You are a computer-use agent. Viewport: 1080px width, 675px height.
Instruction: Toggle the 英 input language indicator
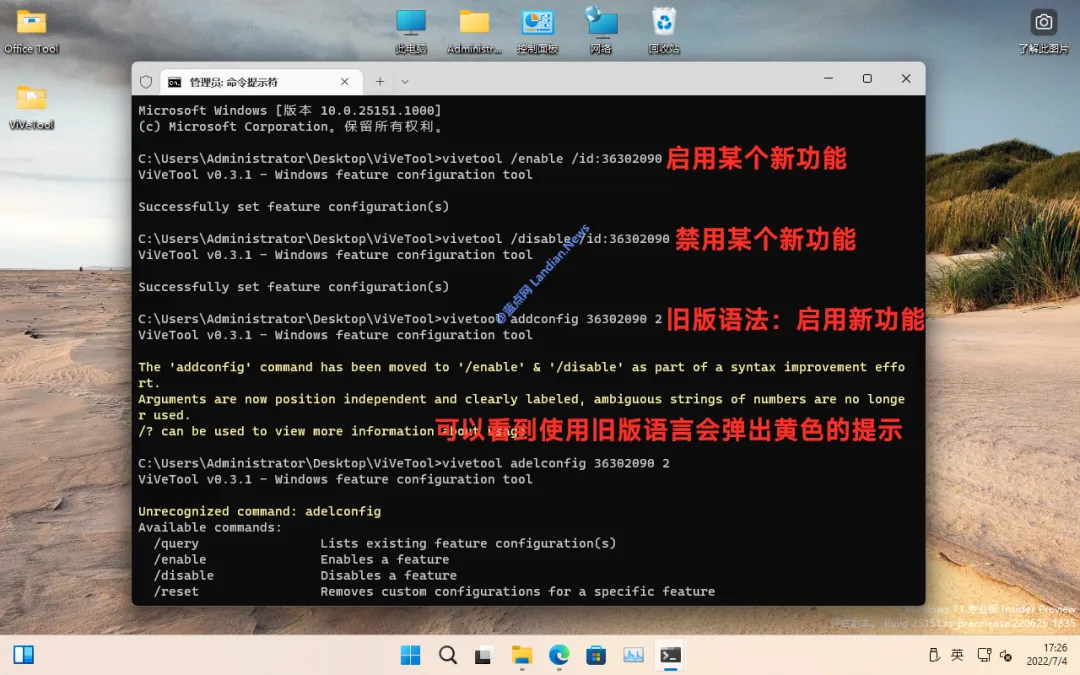958,655
